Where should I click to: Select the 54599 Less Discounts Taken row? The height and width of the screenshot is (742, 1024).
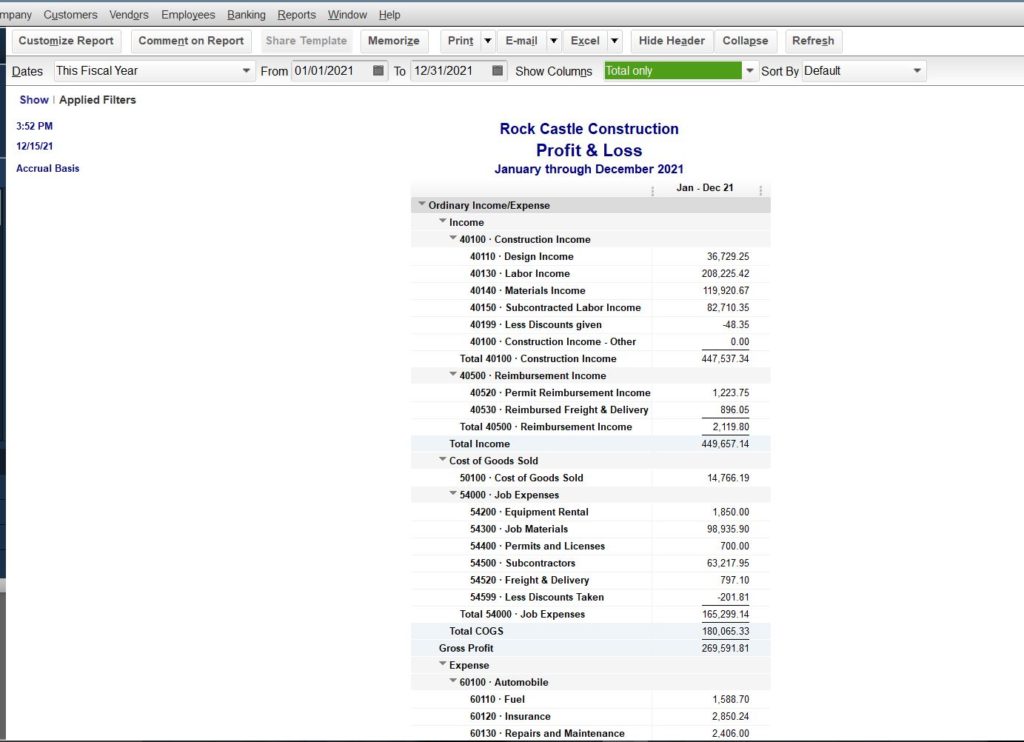(590, 597)
